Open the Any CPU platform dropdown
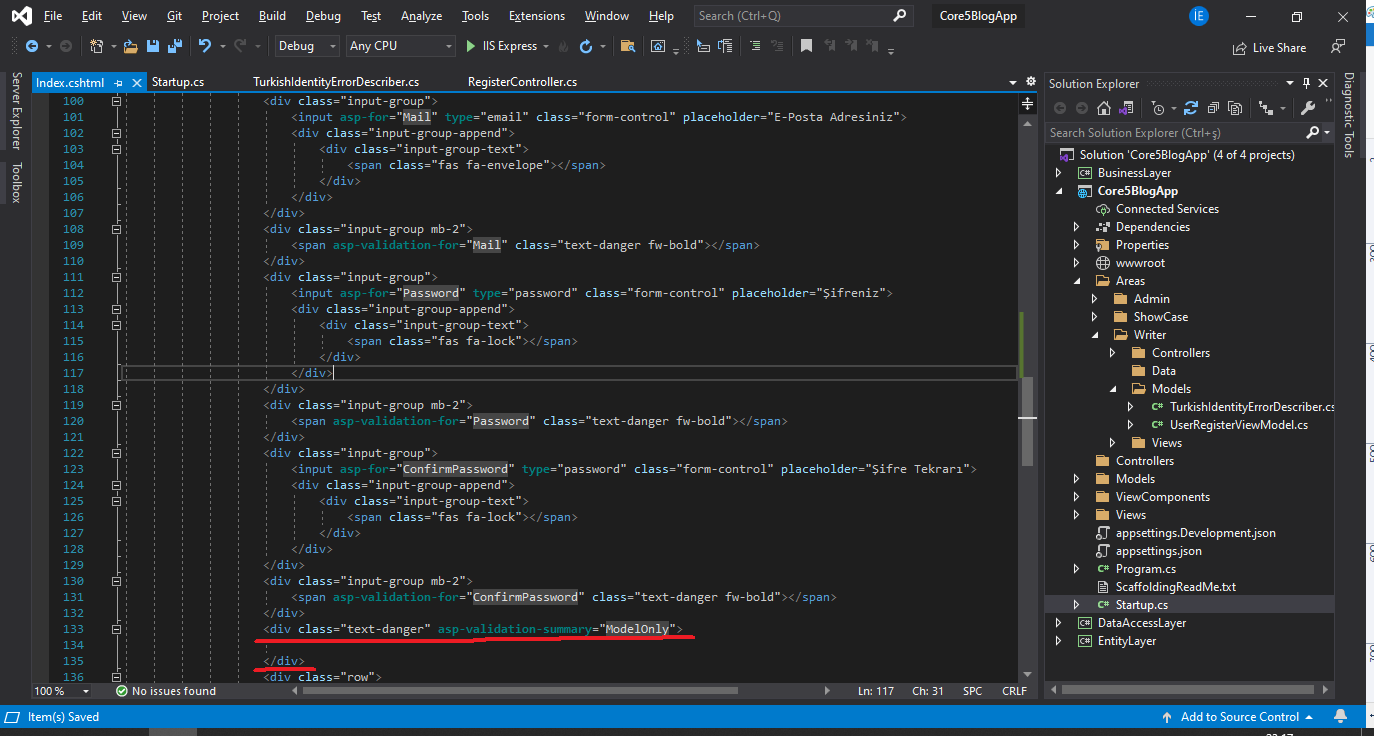1374x736 pixels. (x=400, y=46)
